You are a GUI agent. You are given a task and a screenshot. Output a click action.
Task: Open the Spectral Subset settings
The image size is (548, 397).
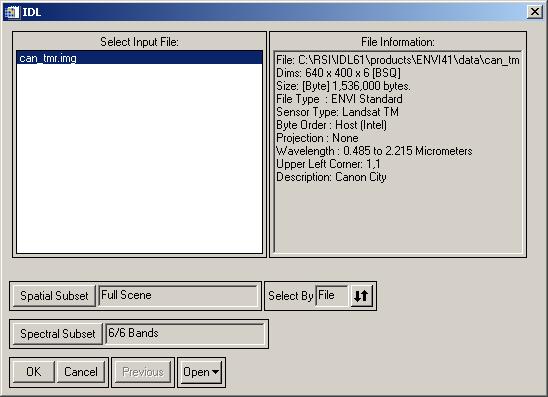(x=58, y=334)
